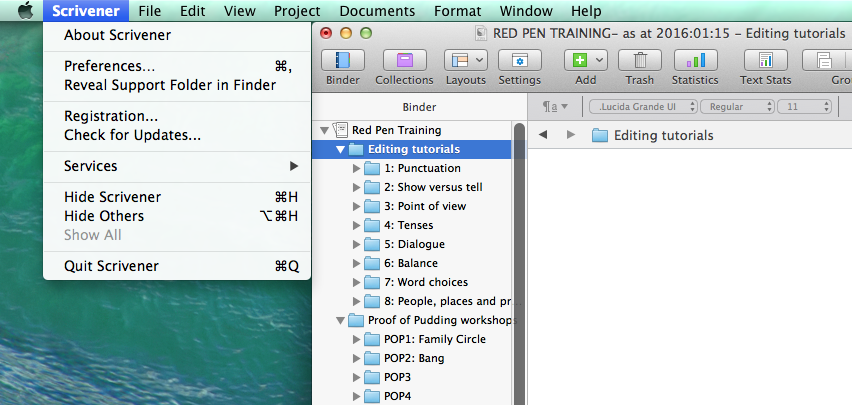Click the folder icon in editor header
This screenshot has width=852, height=405.
(x=600, y=135)
